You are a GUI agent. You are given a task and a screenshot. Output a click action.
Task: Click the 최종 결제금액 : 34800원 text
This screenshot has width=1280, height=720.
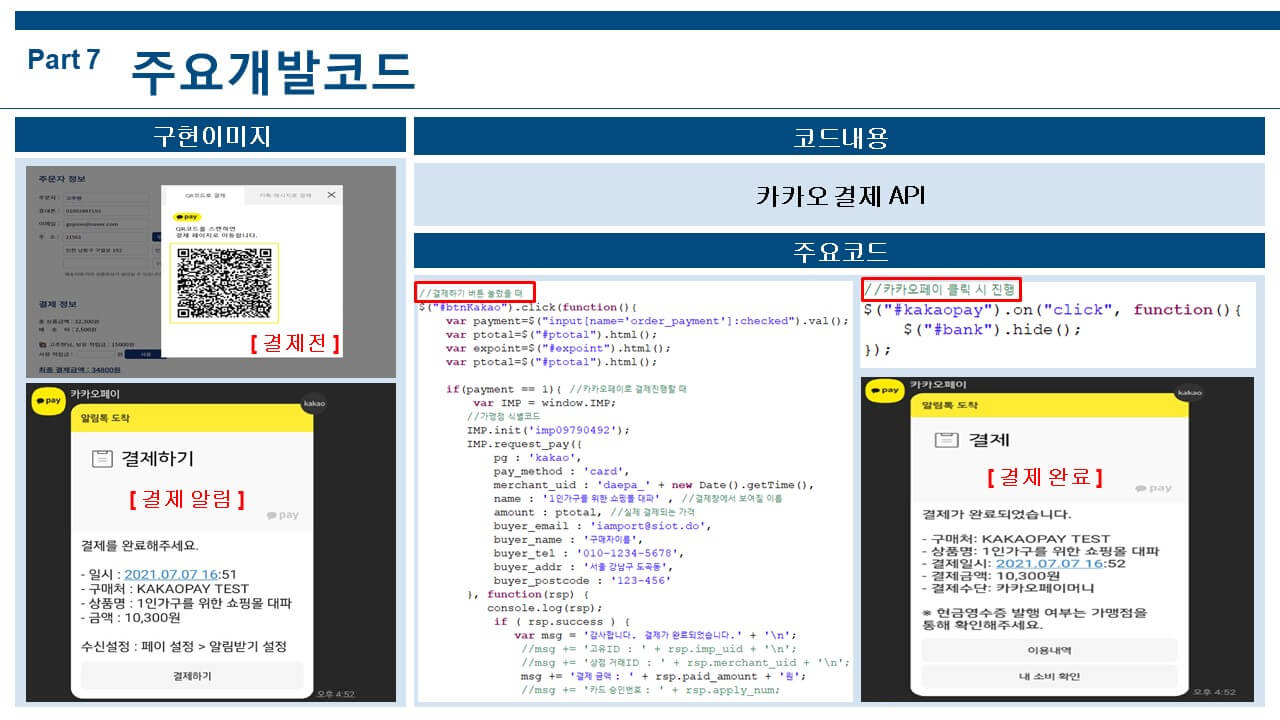(x=80, y=370)
